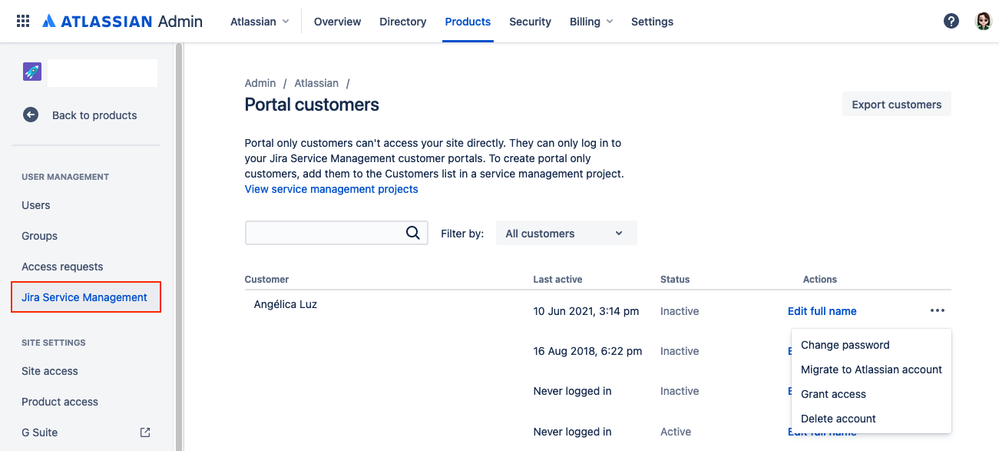Click the search magnifier icon

pyautogui.click(x=413, y=233)
